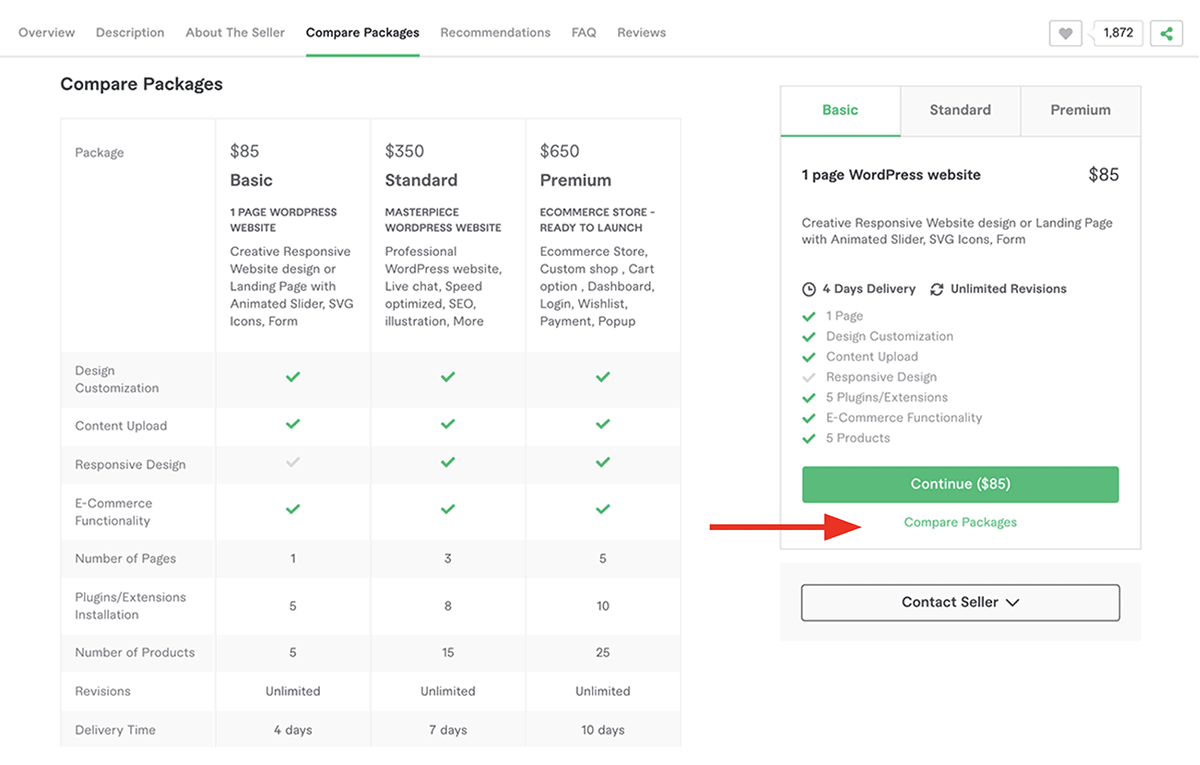This screenshot has height=765, width=1200.
Task: Click the $350 Standard price in table
Action: coord(405,151)
